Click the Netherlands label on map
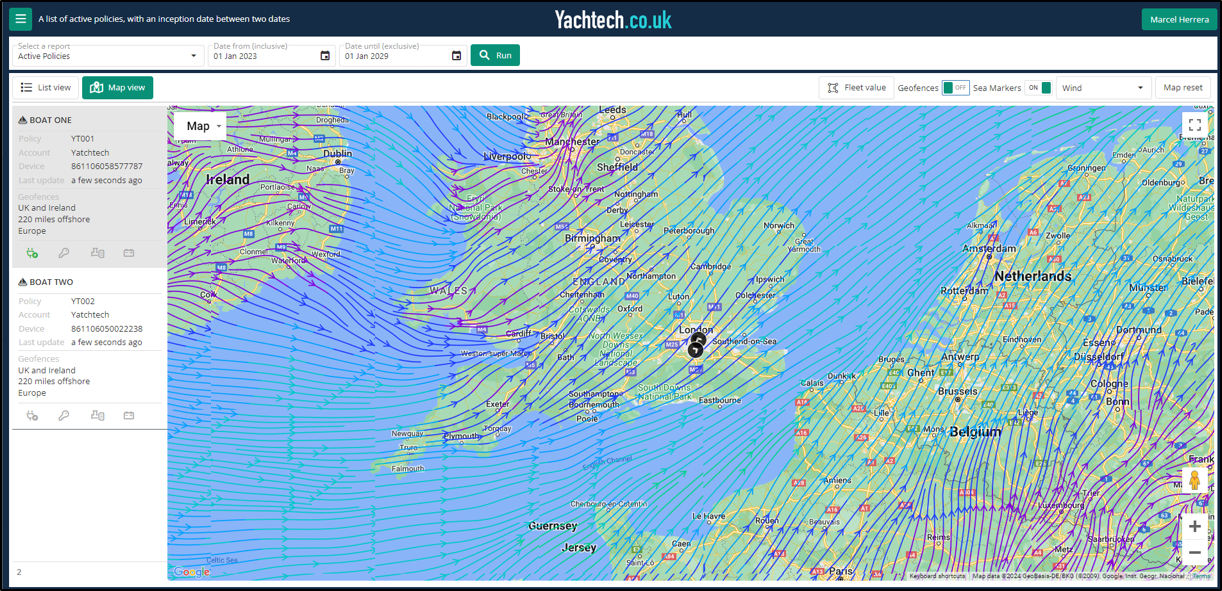Screen dimensions: 1222x591 [x=1033, y=276]
